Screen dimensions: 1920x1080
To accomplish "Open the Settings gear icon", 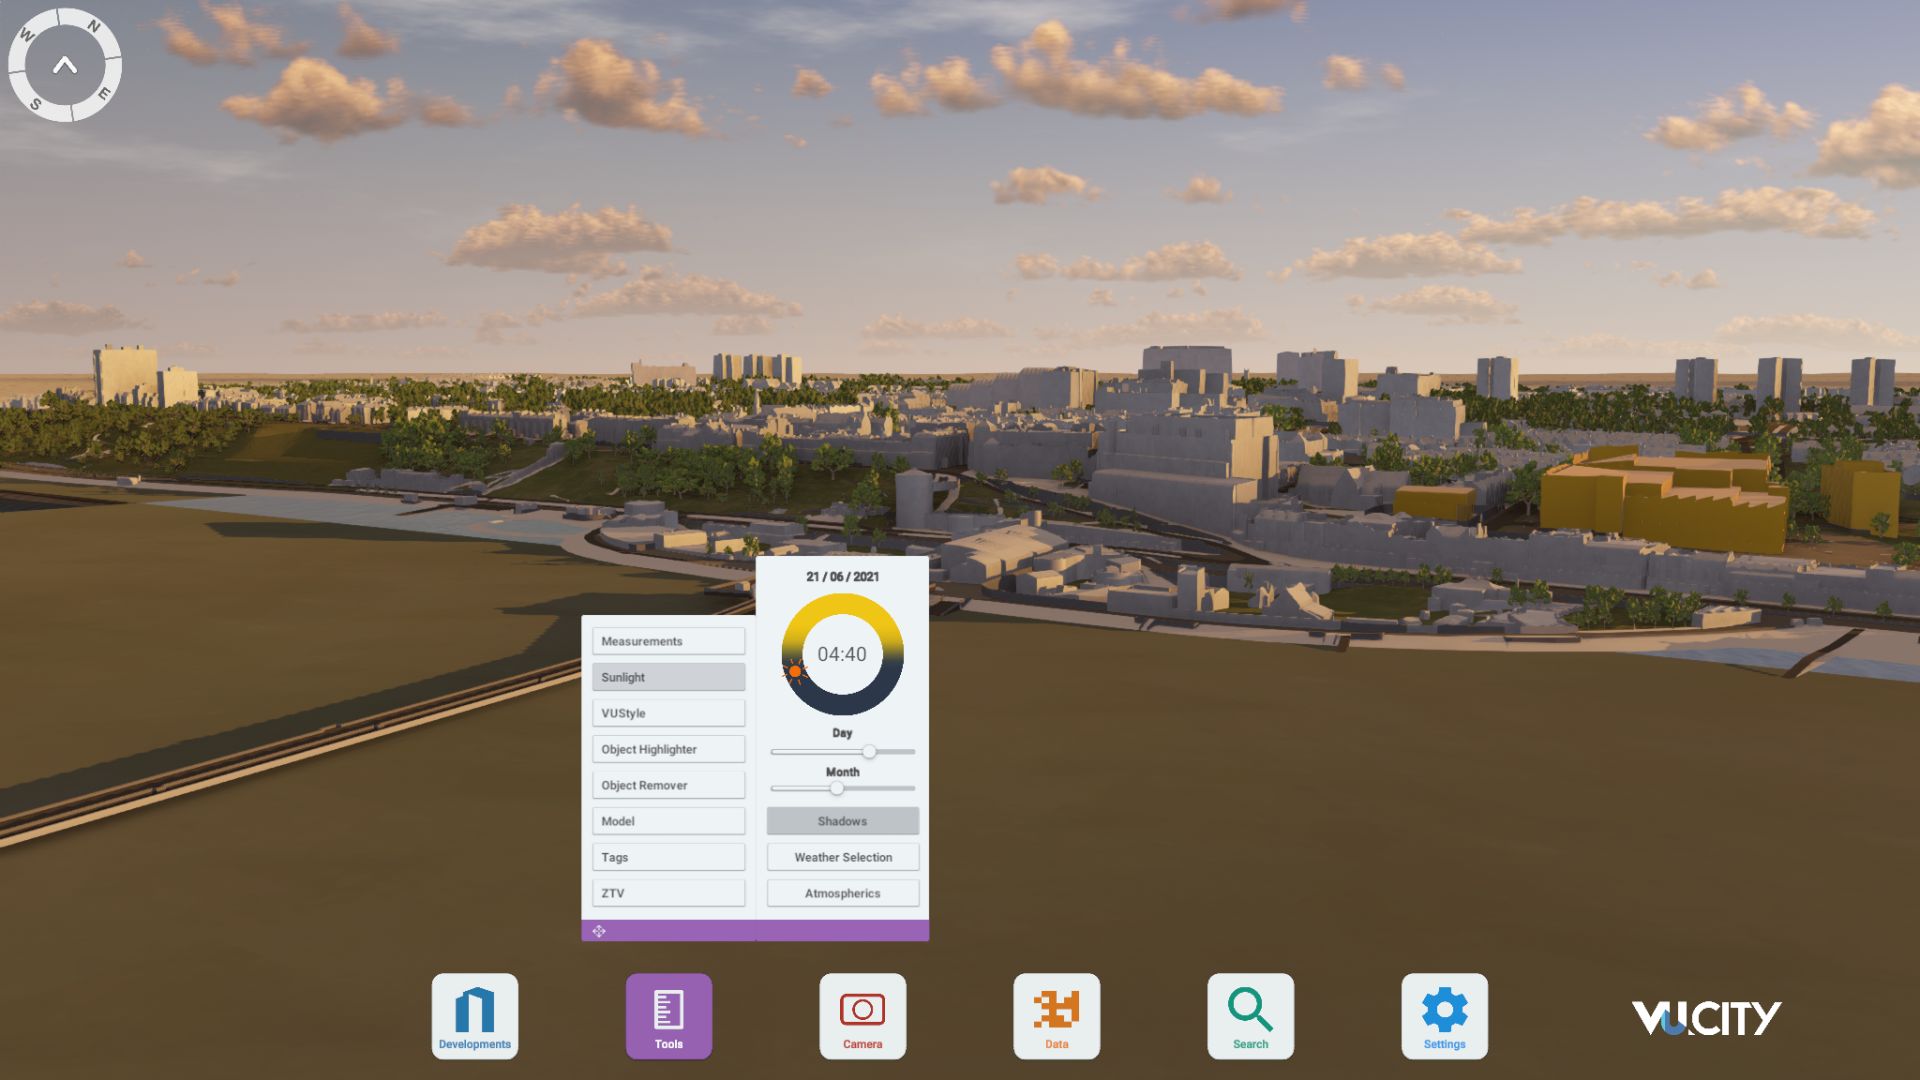I will 1444,1015.
